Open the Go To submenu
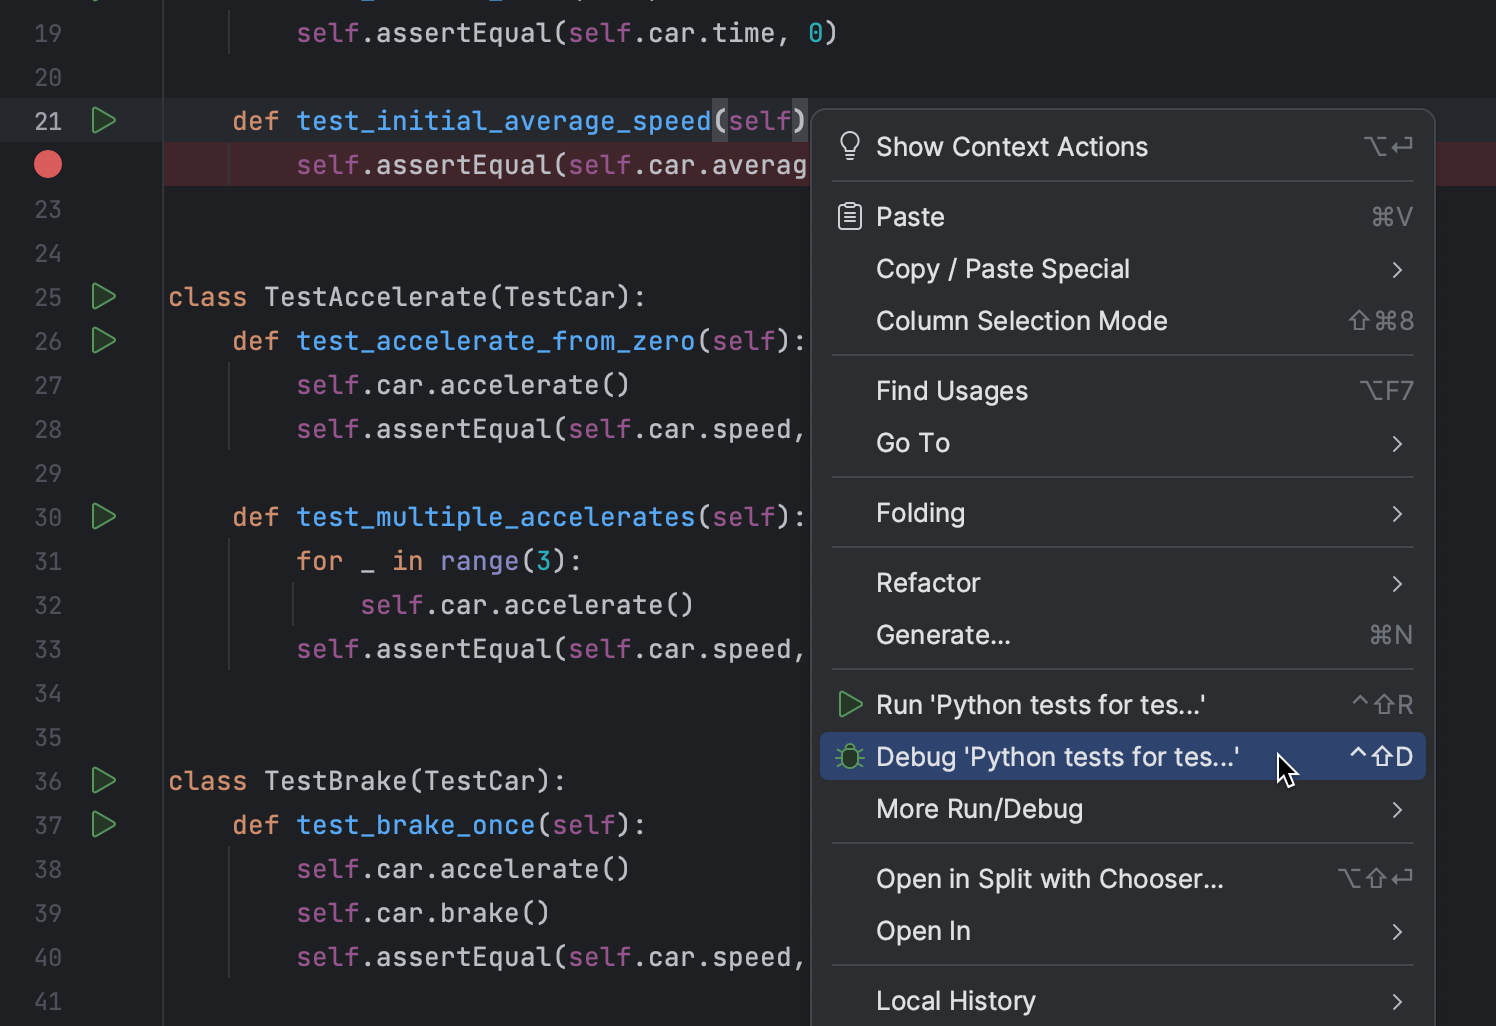The width and height of the screenshot is (1496, 1026). coord(912,443)
